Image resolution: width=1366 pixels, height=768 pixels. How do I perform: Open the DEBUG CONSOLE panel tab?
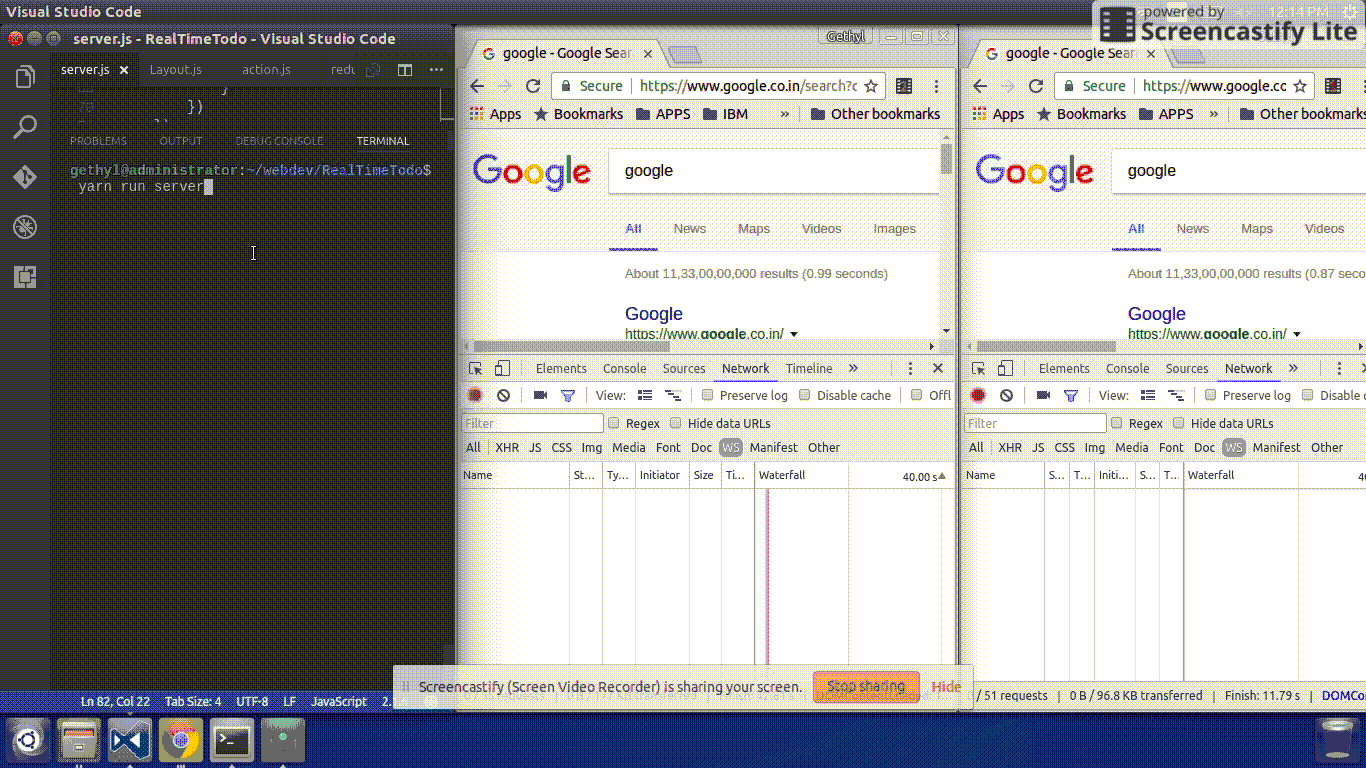click(x=279, y=141)
